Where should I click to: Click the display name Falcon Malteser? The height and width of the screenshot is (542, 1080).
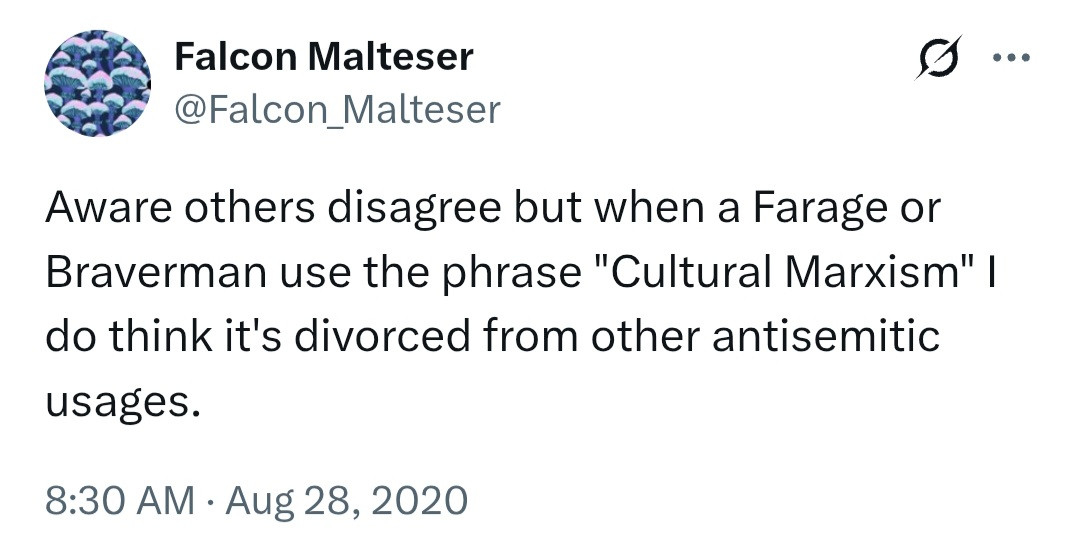[x=323, y=57]
